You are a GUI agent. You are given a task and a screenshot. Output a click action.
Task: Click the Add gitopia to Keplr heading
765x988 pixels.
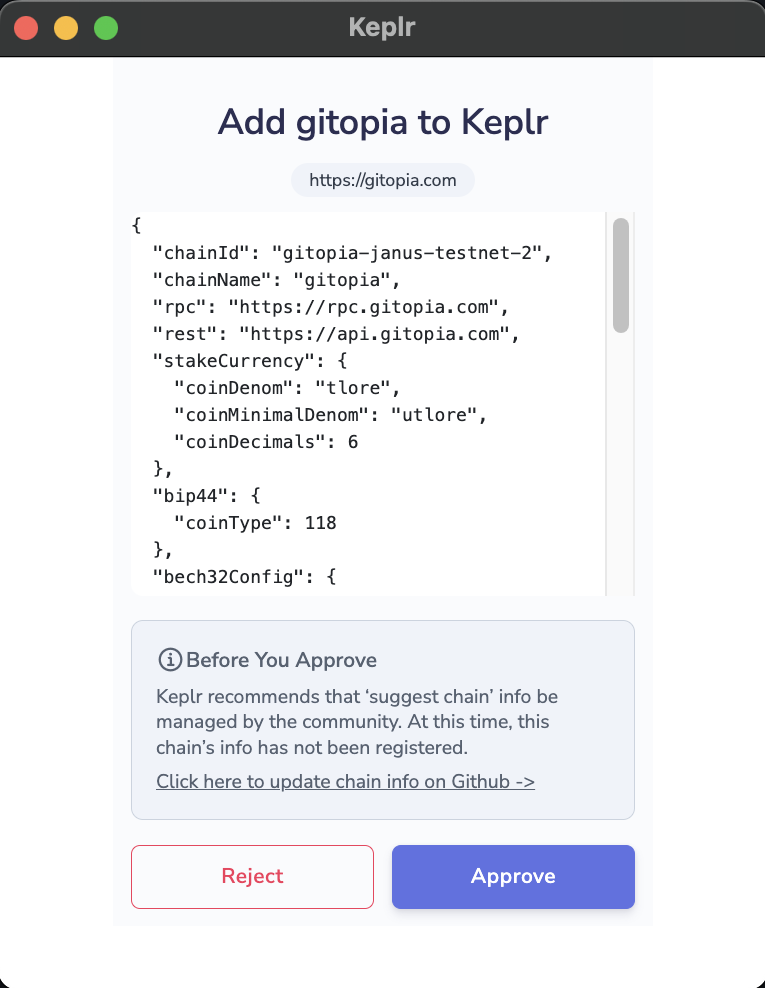(x=382, y=122)
